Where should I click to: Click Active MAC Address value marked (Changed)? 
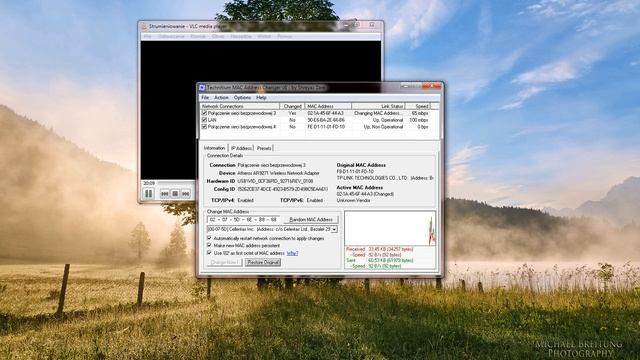[365, 194]
